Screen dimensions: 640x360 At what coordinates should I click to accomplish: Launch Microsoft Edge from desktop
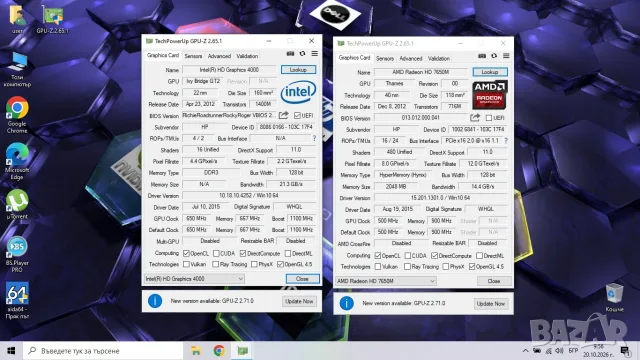17,162
